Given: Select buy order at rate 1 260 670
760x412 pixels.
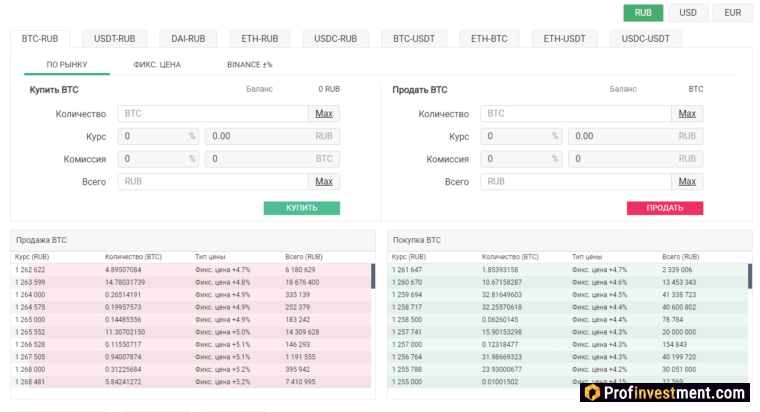Looking at the screenshot, I should 568,283.
